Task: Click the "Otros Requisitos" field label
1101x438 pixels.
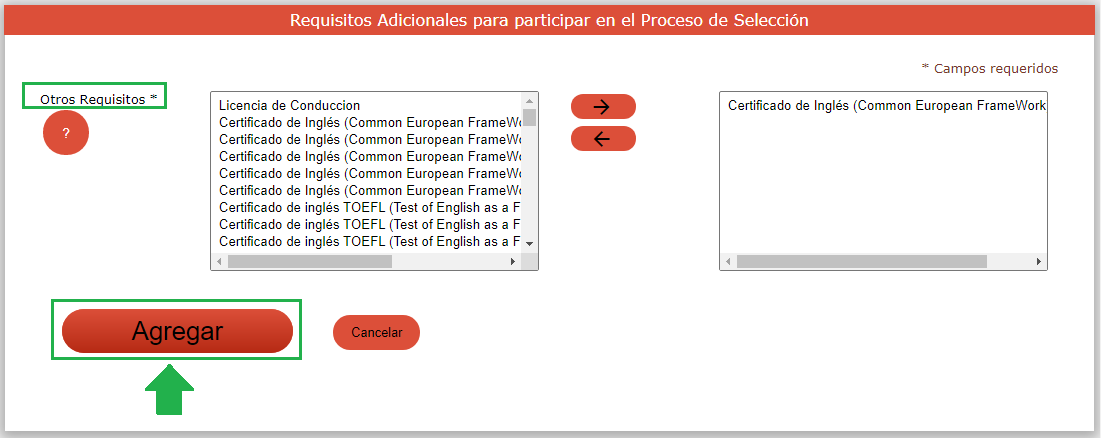Action: coord(98,99)
